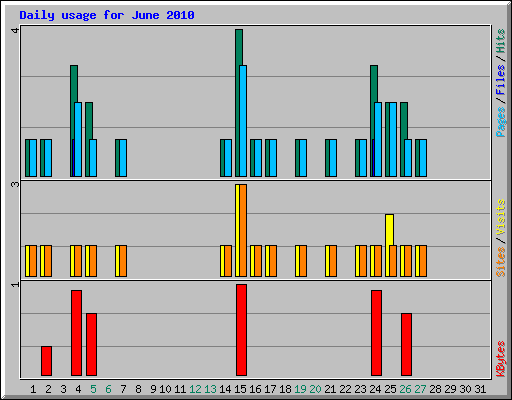Click the green x-axis day label "5"
The width and height of the screenshot is (512, 400).
click(x=93, y=389)
